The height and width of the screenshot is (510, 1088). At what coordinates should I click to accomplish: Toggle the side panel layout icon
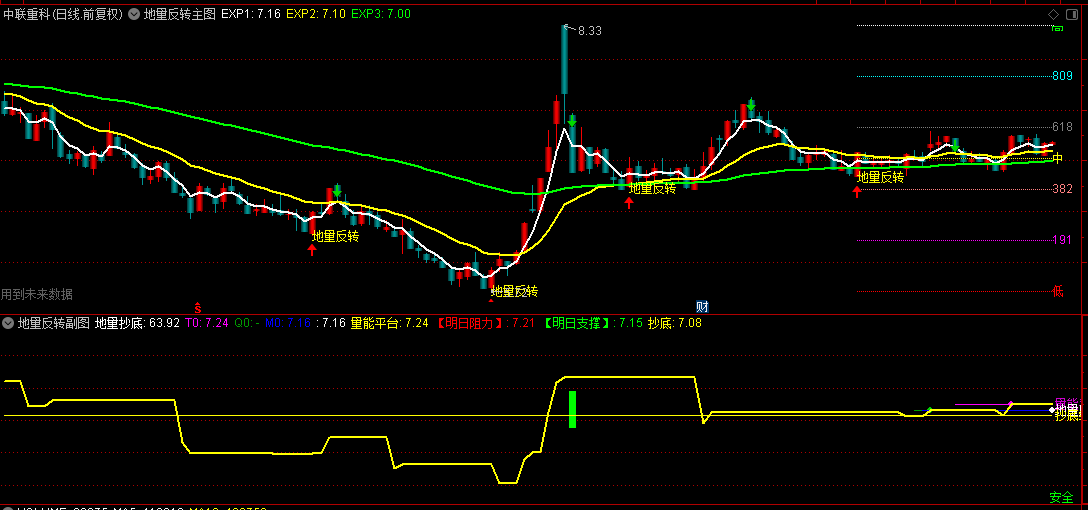pyautogui.click(x=1071, y=14)
